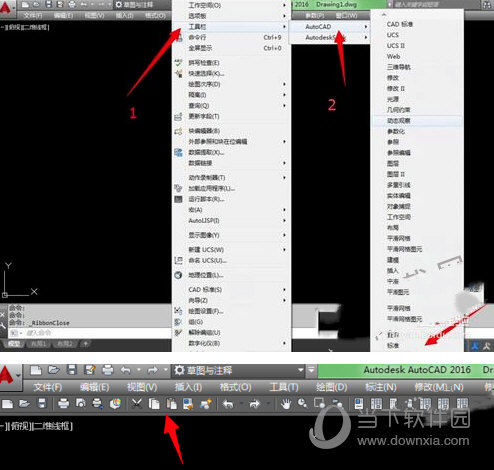Open the Customize Quick Access Toolbar arrow
Viewport: 494px width, 470px height.
(311, 370)
